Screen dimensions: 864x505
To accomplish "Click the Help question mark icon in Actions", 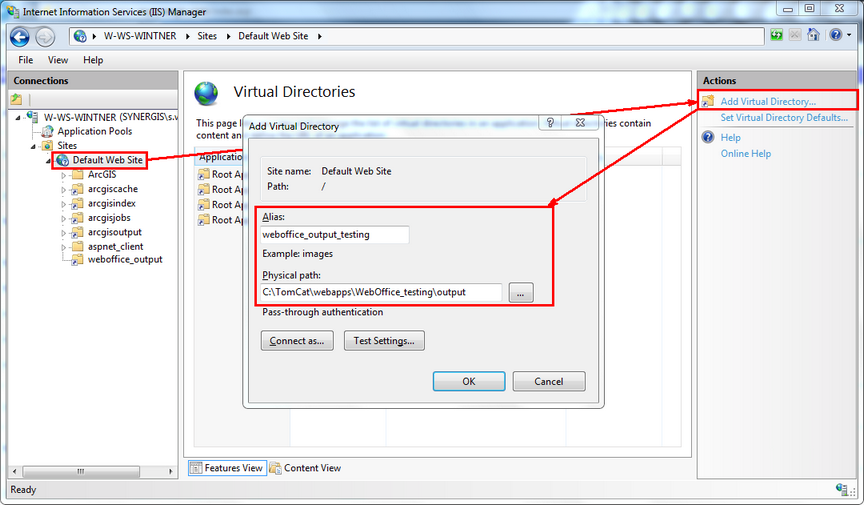I will point(708,137).
